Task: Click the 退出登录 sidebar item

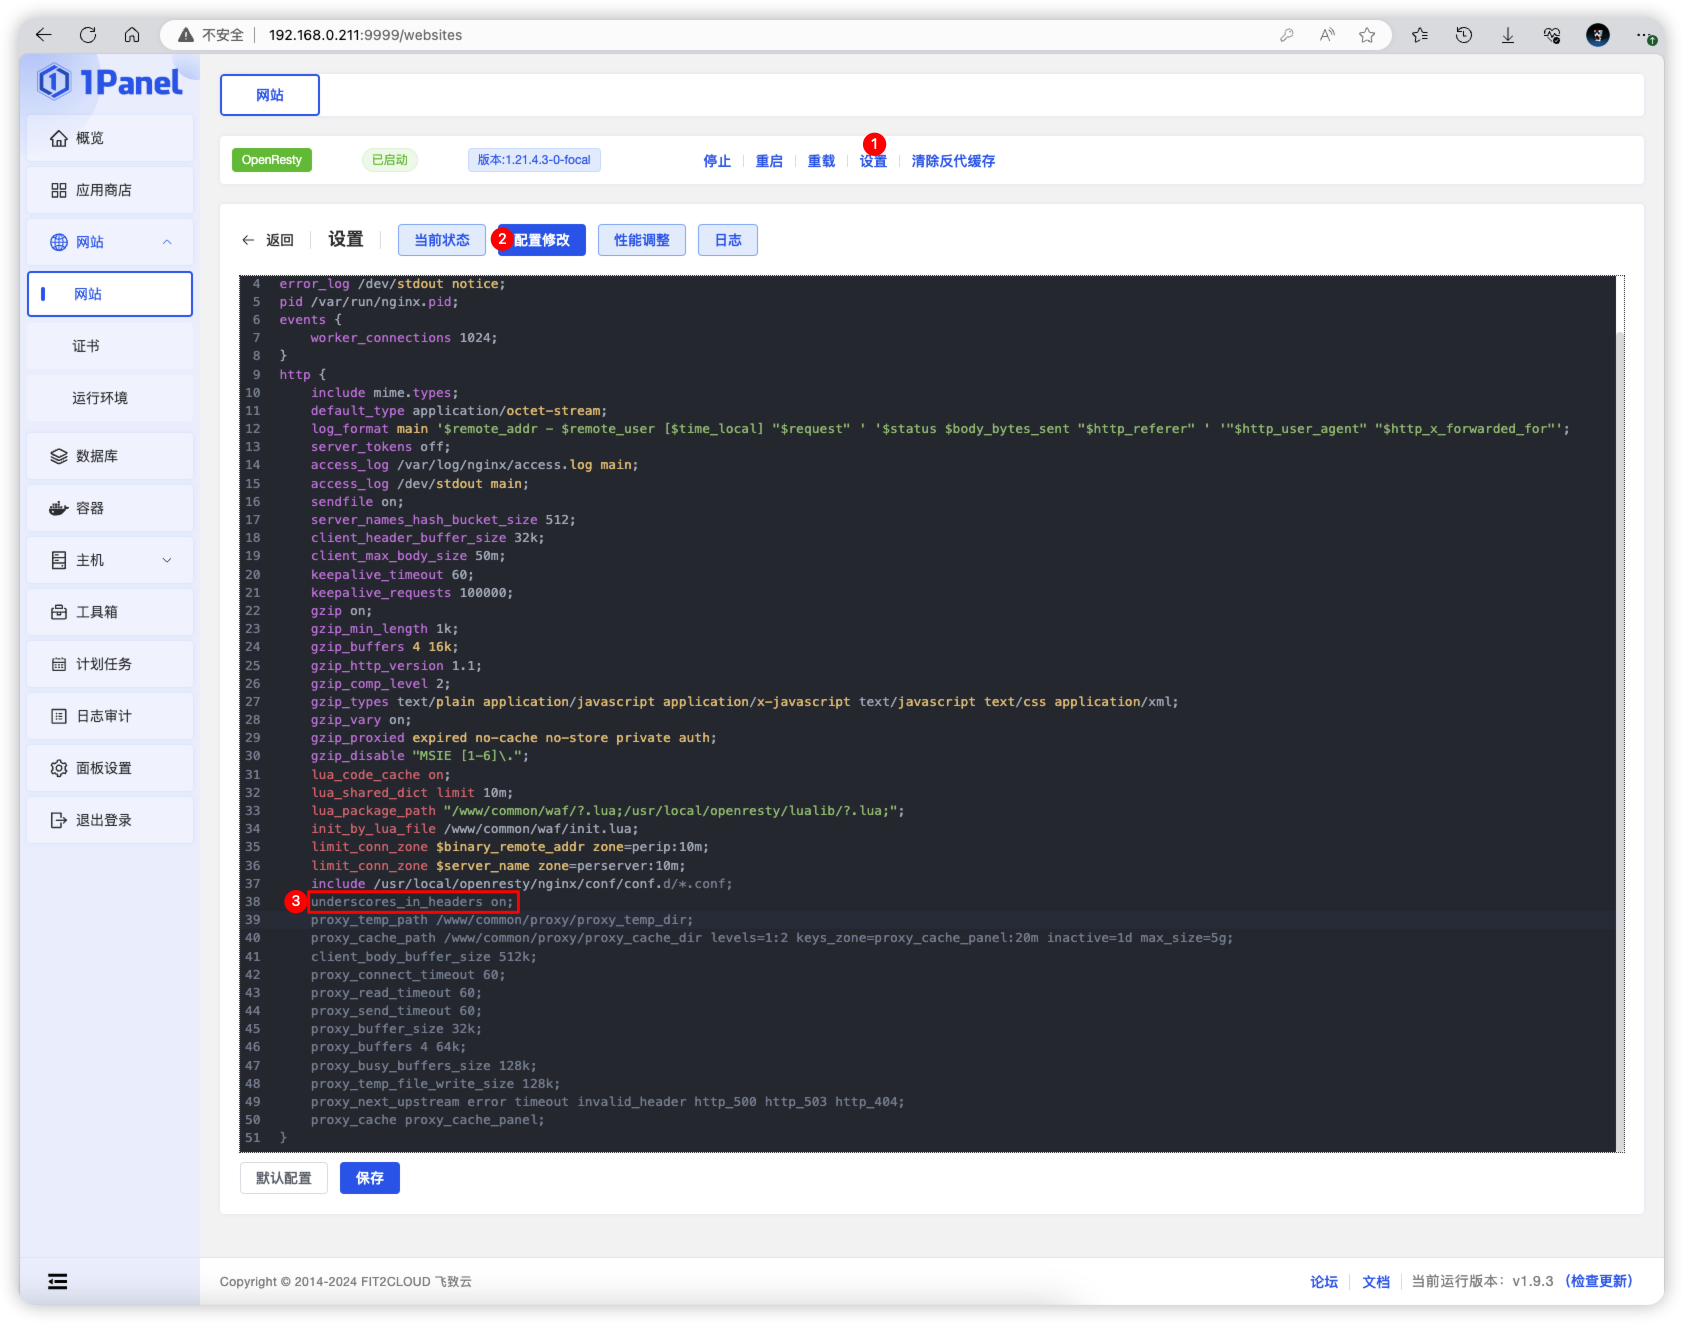Action: [99, 819]
